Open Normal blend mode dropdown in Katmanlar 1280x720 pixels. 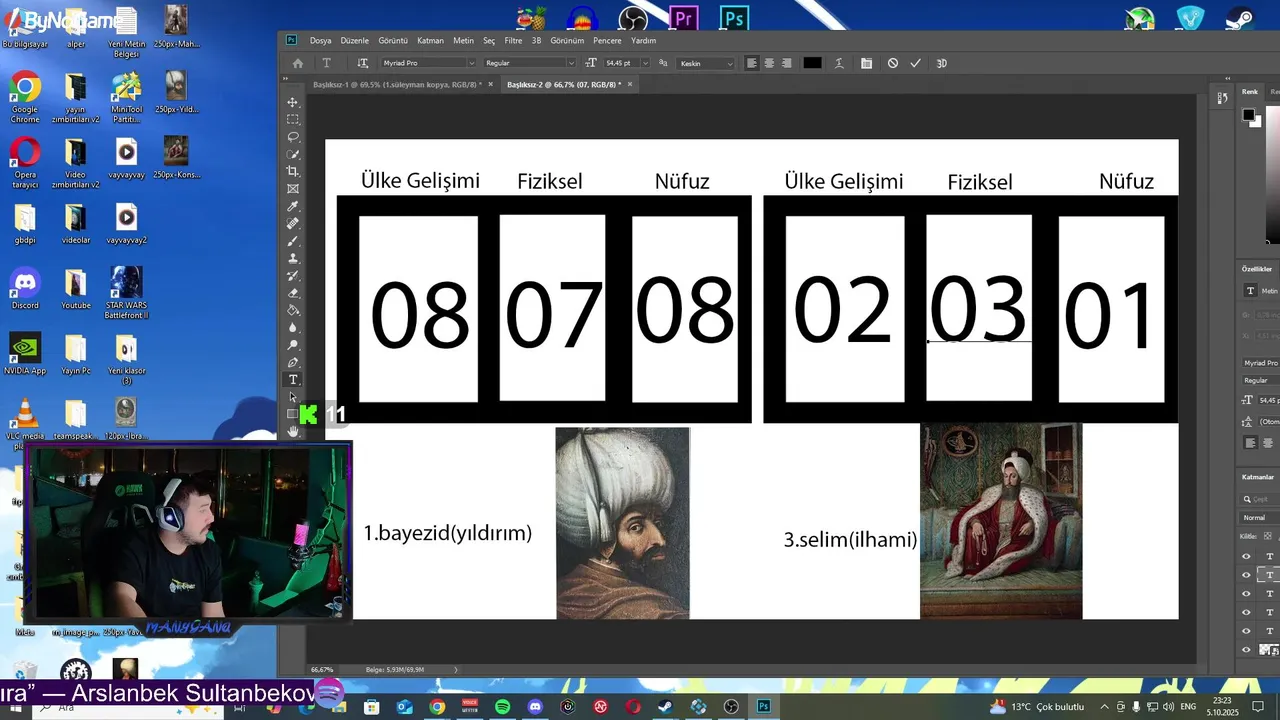click(1260, 518)
